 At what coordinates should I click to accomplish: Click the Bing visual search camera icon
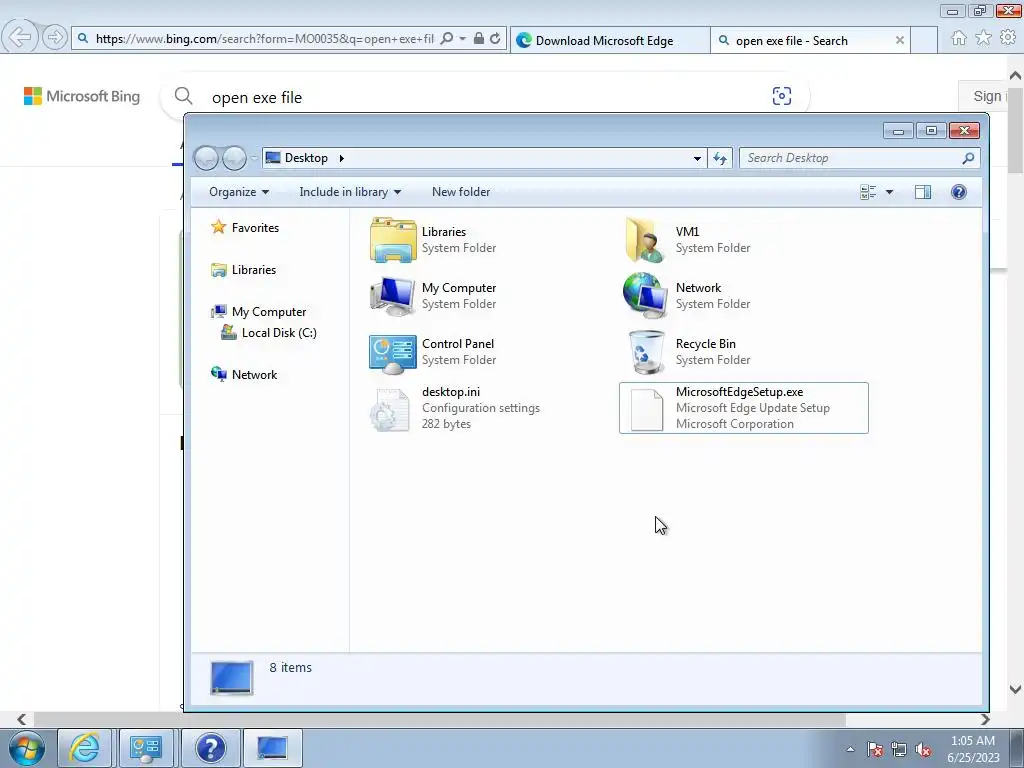click(782, 97)
